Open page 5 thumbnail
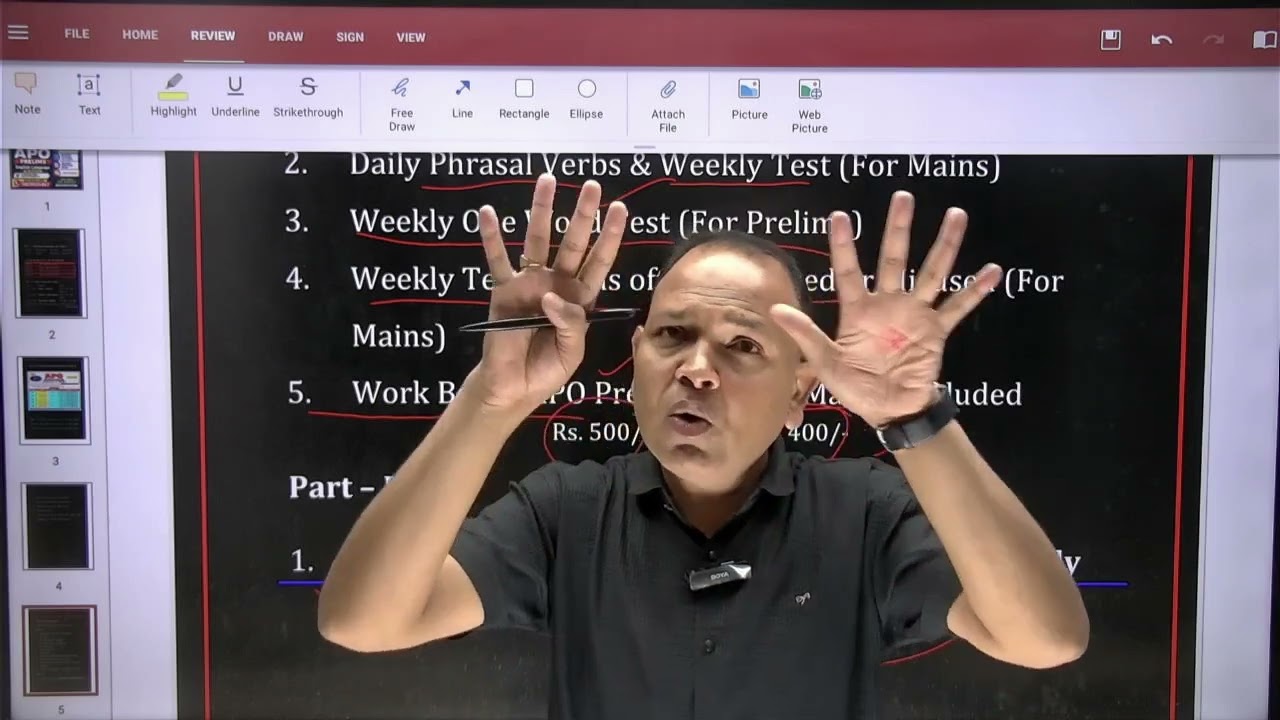1280x720 pixels. [x=60, y=650]
